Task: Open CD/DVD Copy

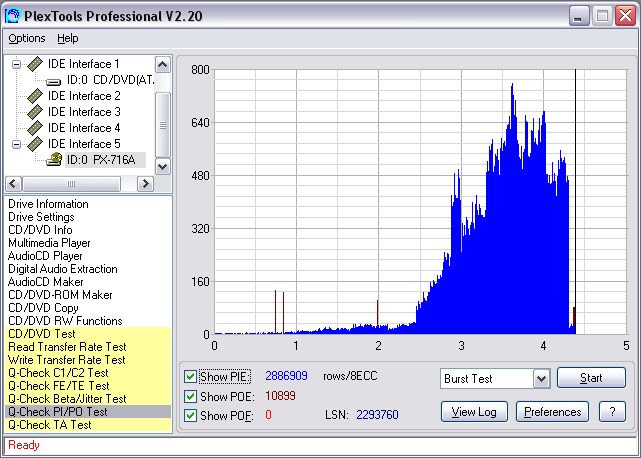Action: point(43,308)
